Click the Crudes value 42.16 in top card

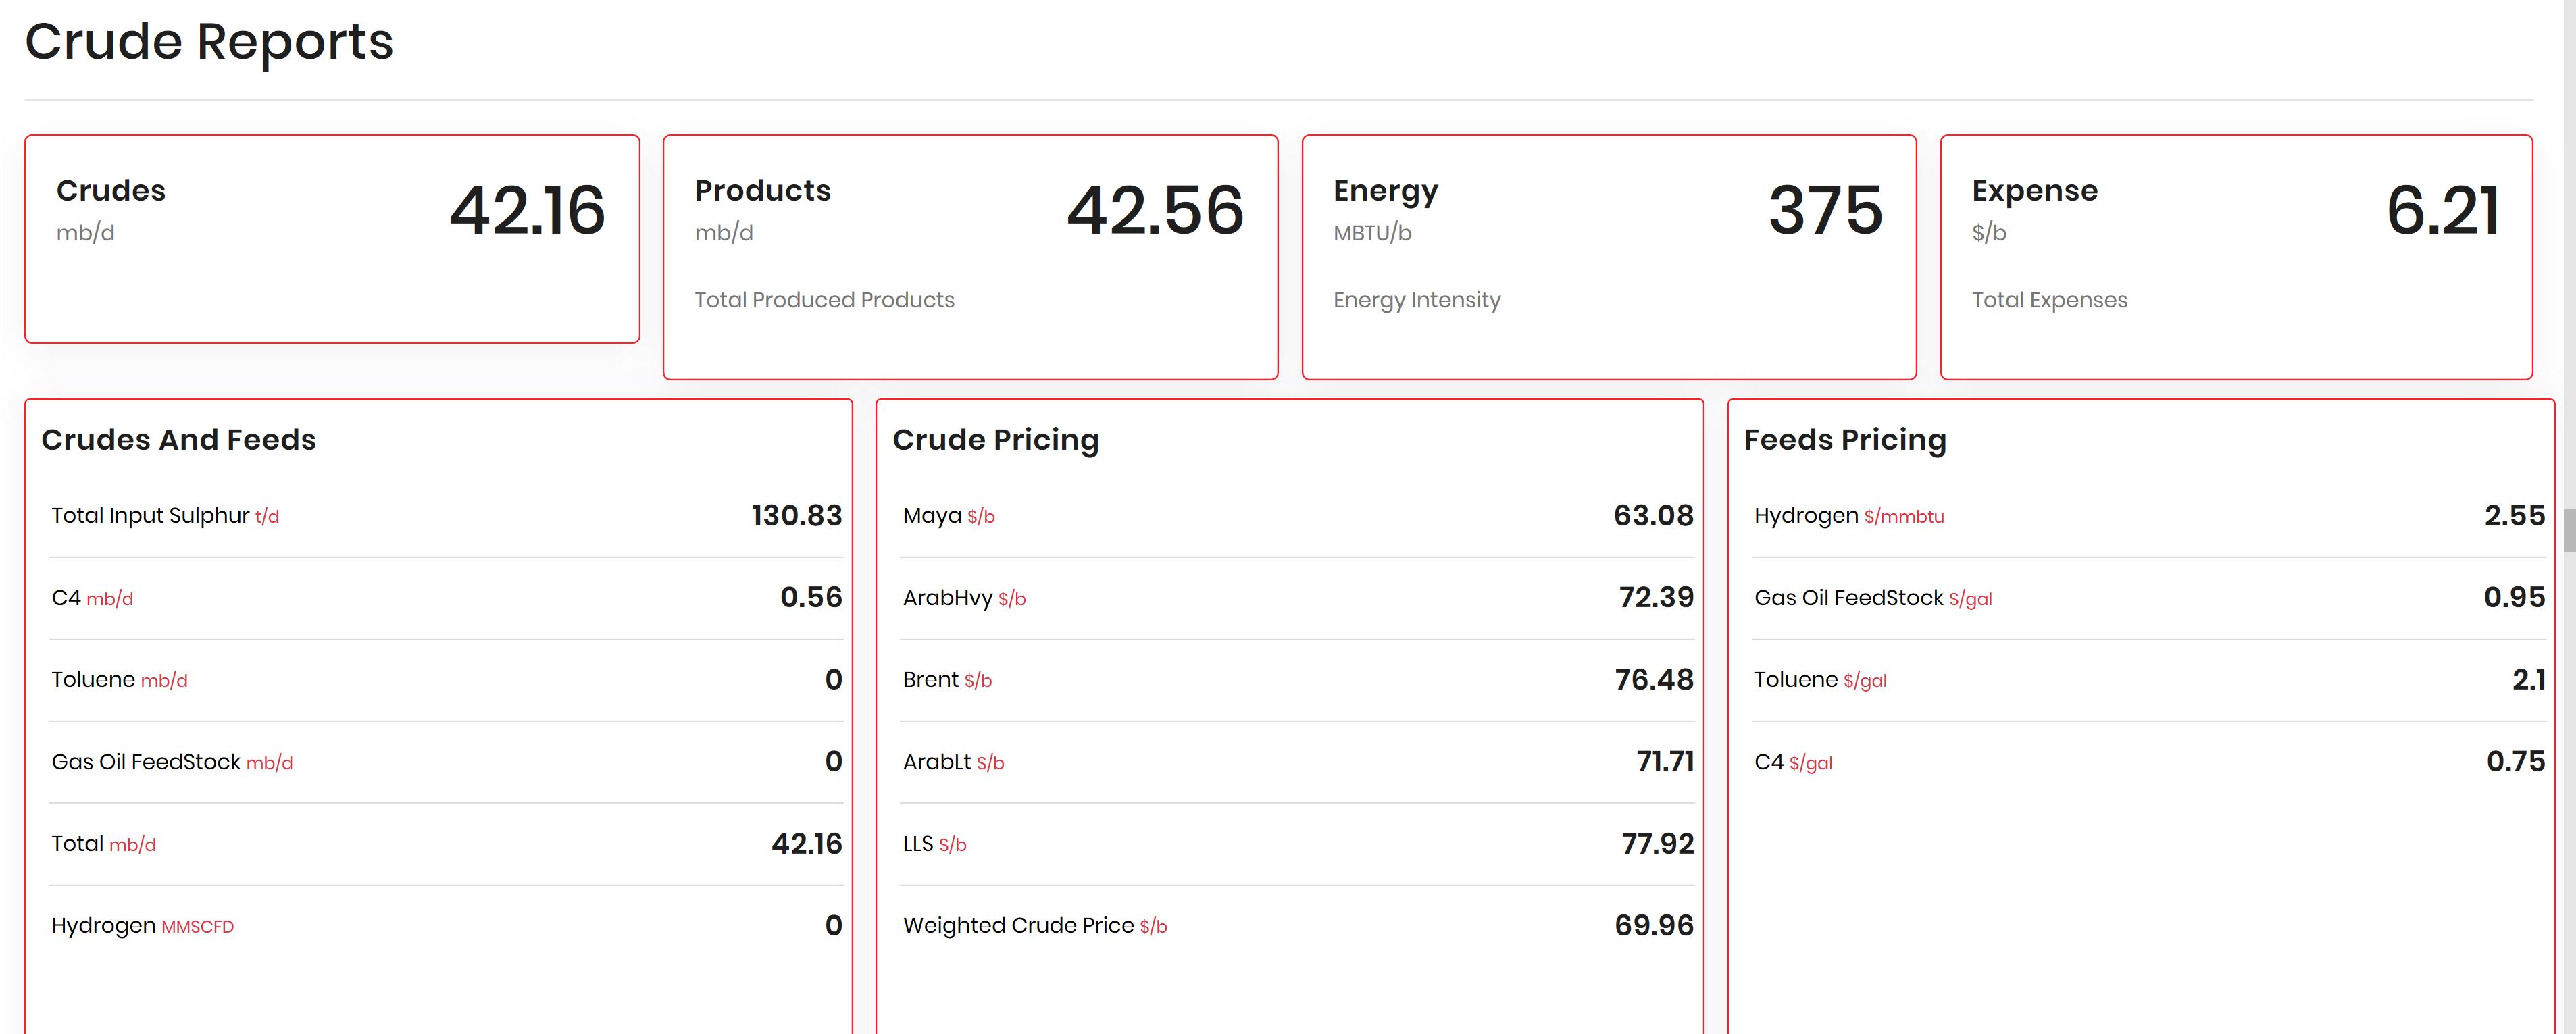click(527, 210)
